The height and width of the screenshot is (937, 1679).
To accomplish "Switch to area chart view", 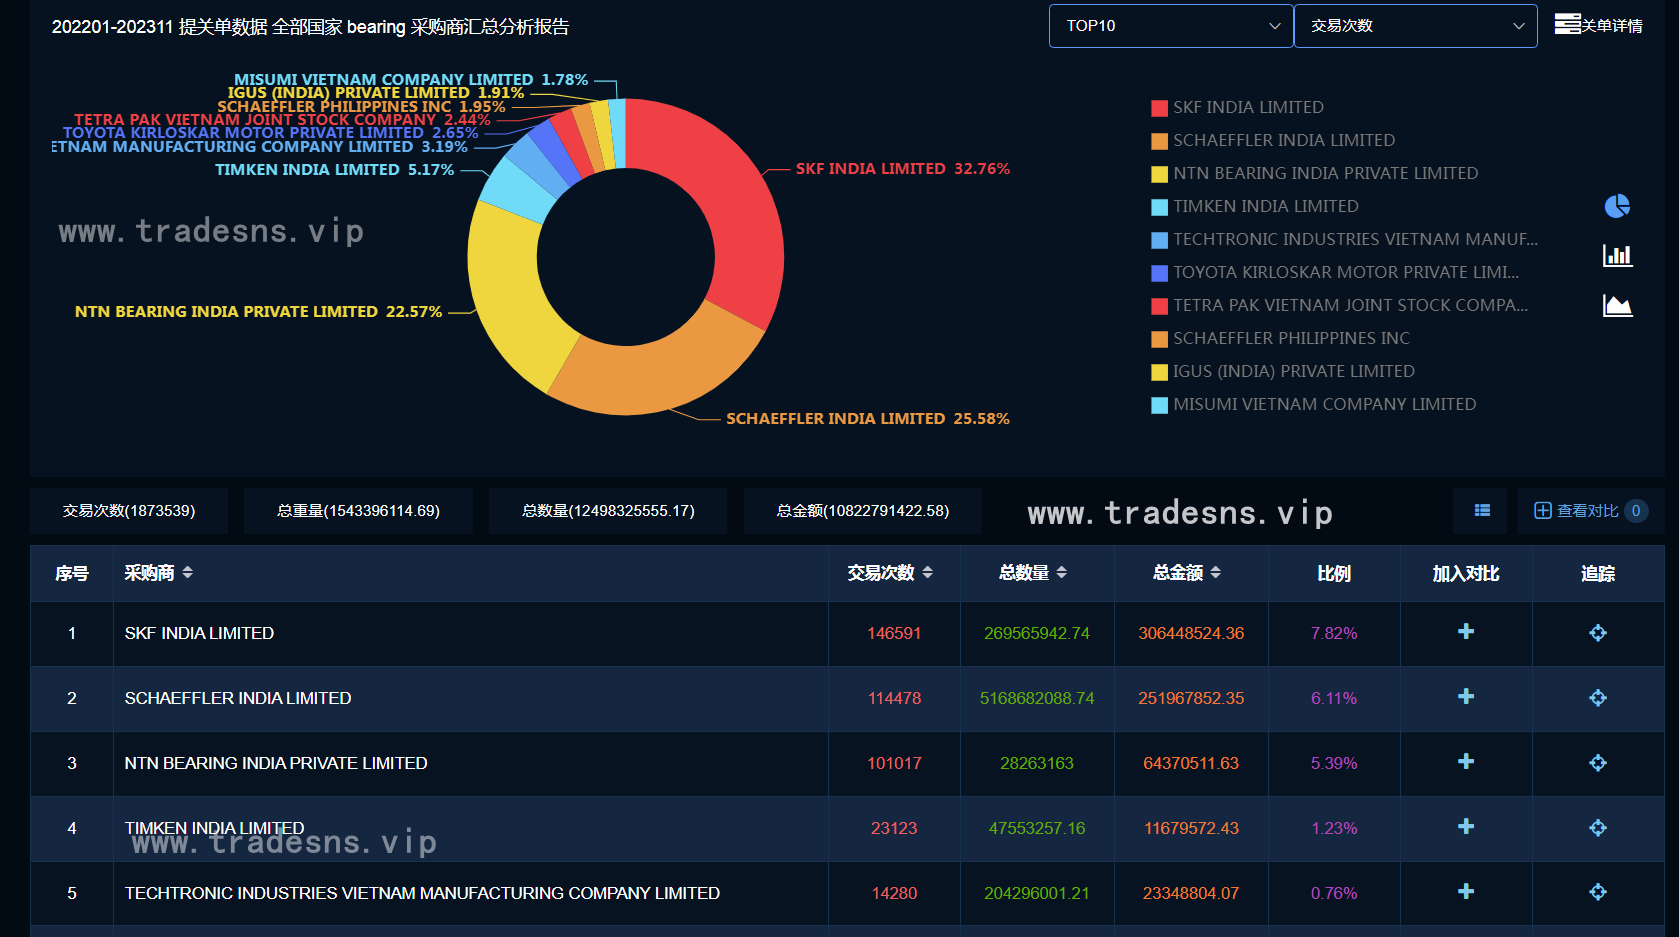I will pyautogui.click(x=1617, y=306).
